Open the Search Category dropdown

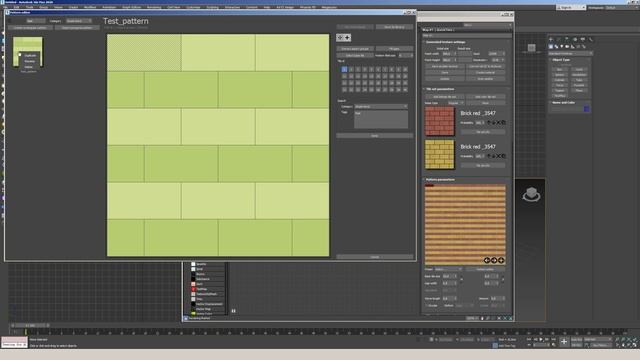tap(381, 107)
